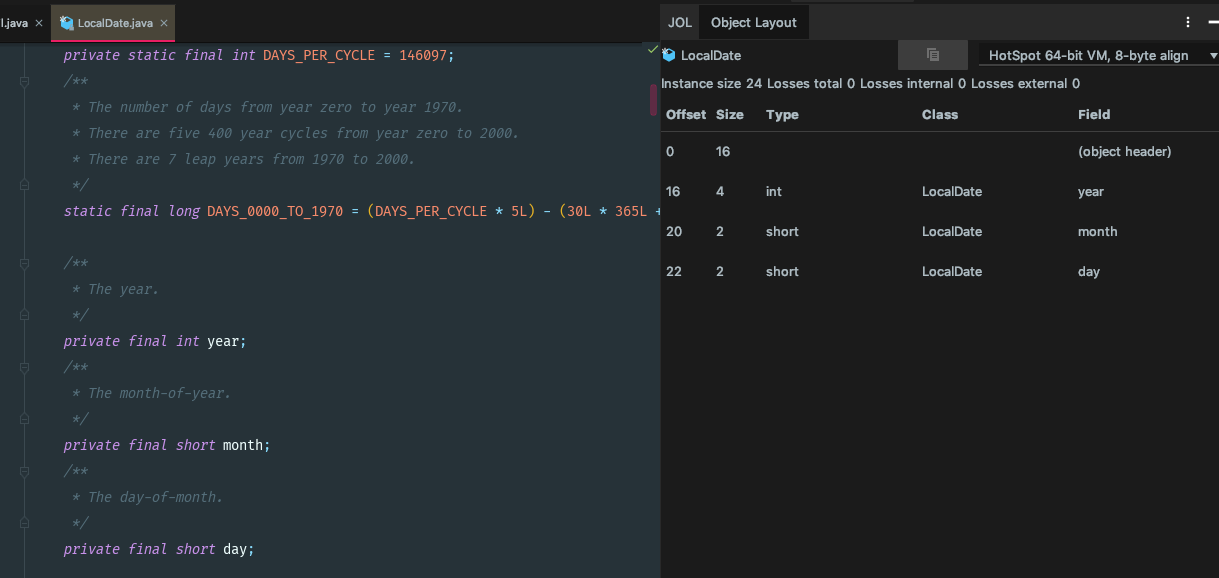Switch to the LocalDate.java editor tab

112,23
